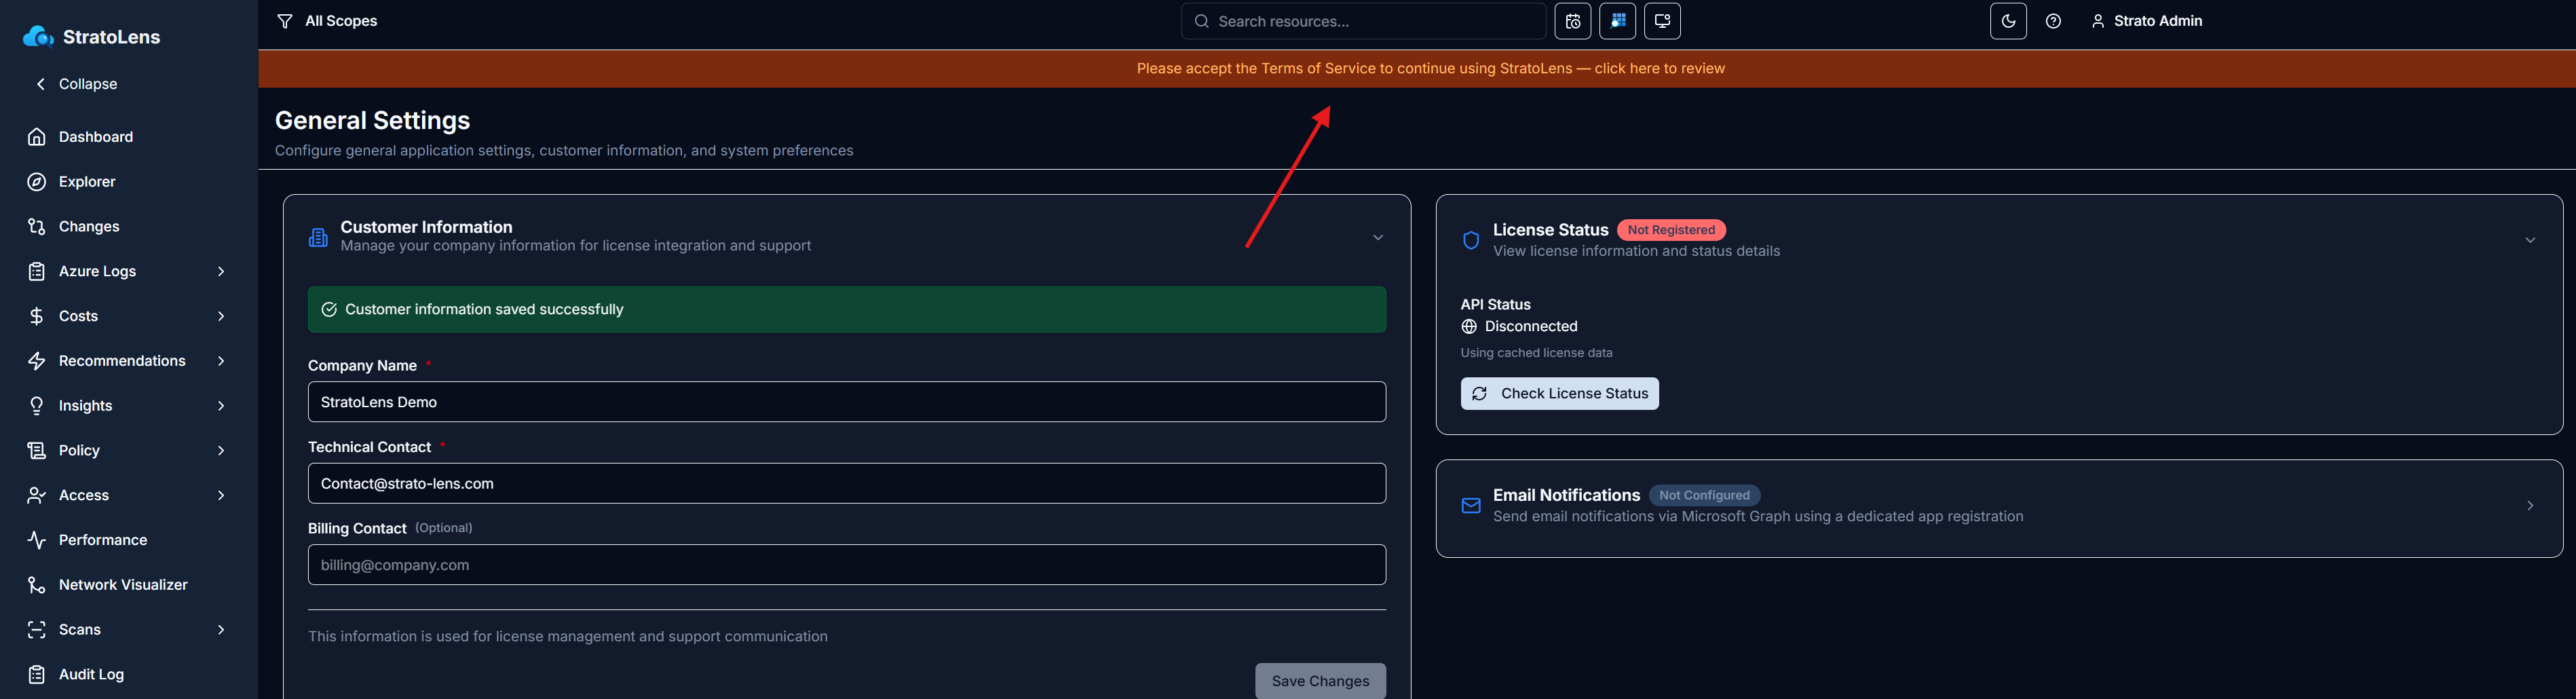Screen dimensions: 2576x699
Task: Click the General Settings heading
Action: pos(372,120)
